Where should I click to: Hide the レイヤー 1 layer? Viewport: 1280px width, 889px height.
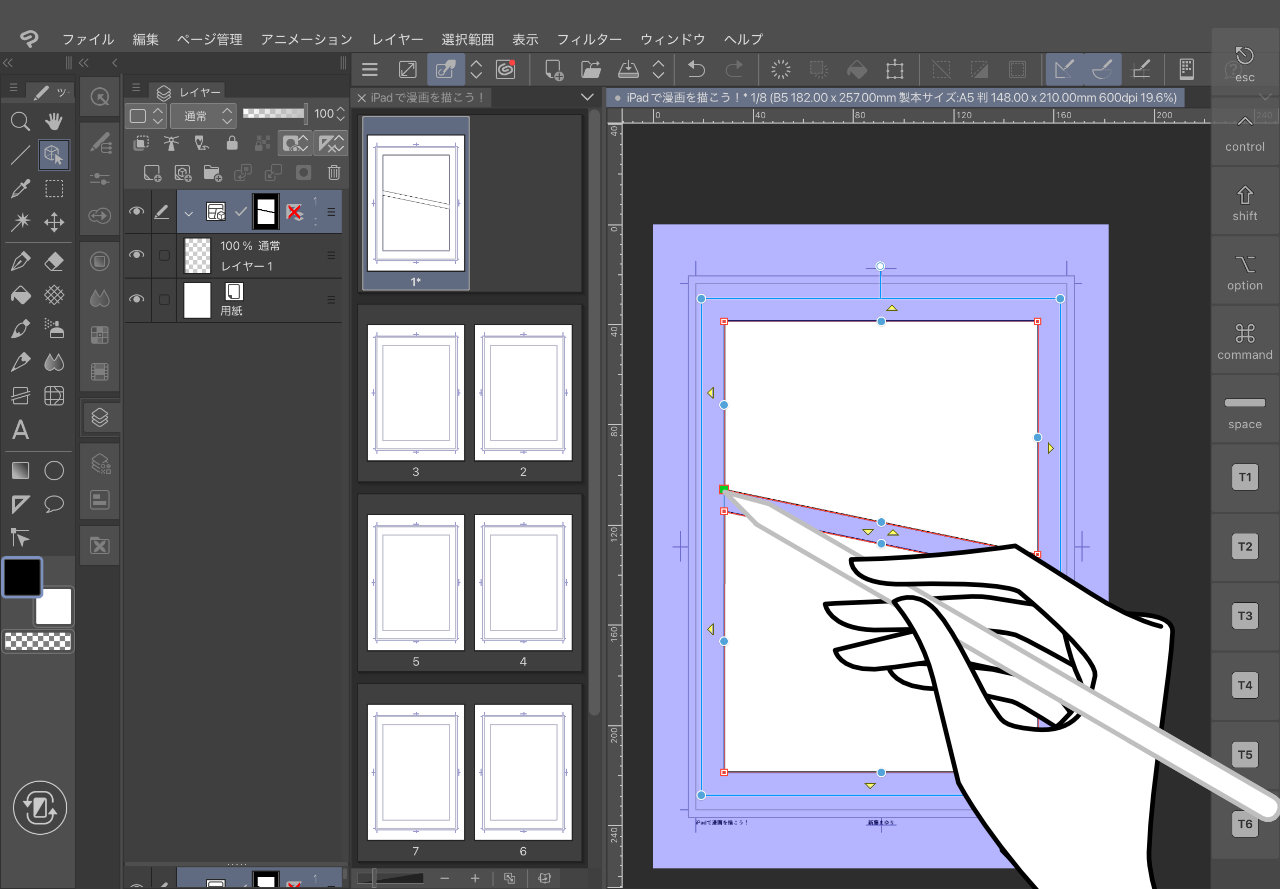(x=136, y=256)
